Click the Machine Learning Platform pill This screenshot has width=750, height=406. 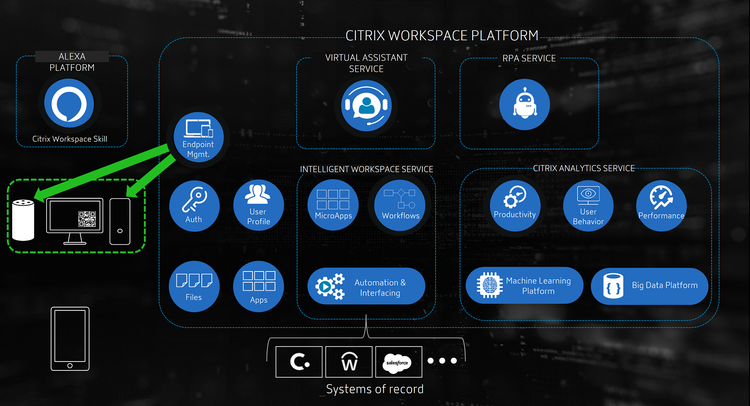pyautogui.click(x=525, y=285)
